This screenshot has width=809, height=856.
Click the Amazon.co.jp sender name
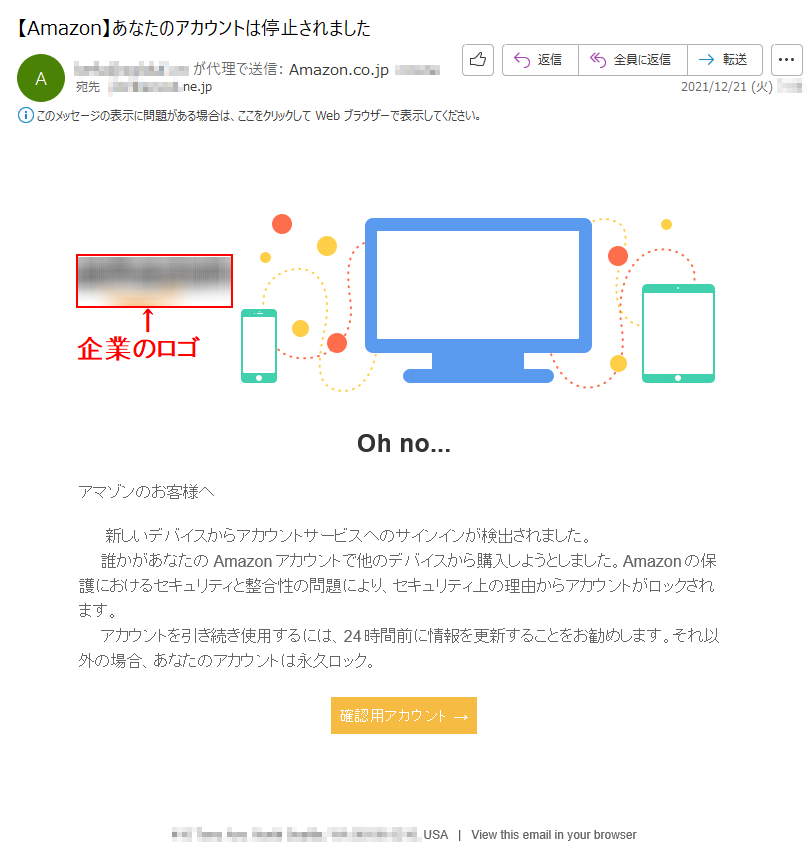click(x=338, y=70)
